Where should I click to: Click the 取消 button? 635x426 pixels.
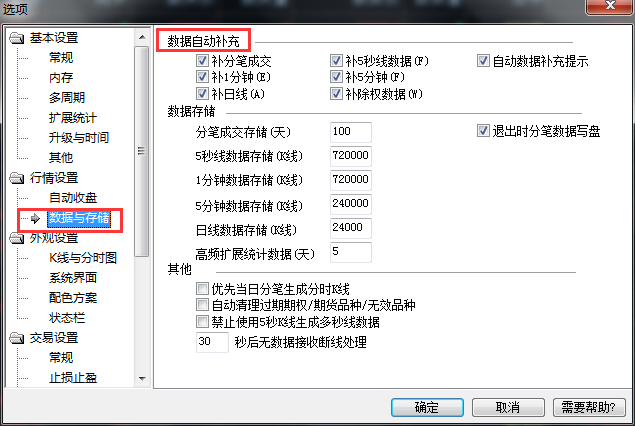point(508,407)
